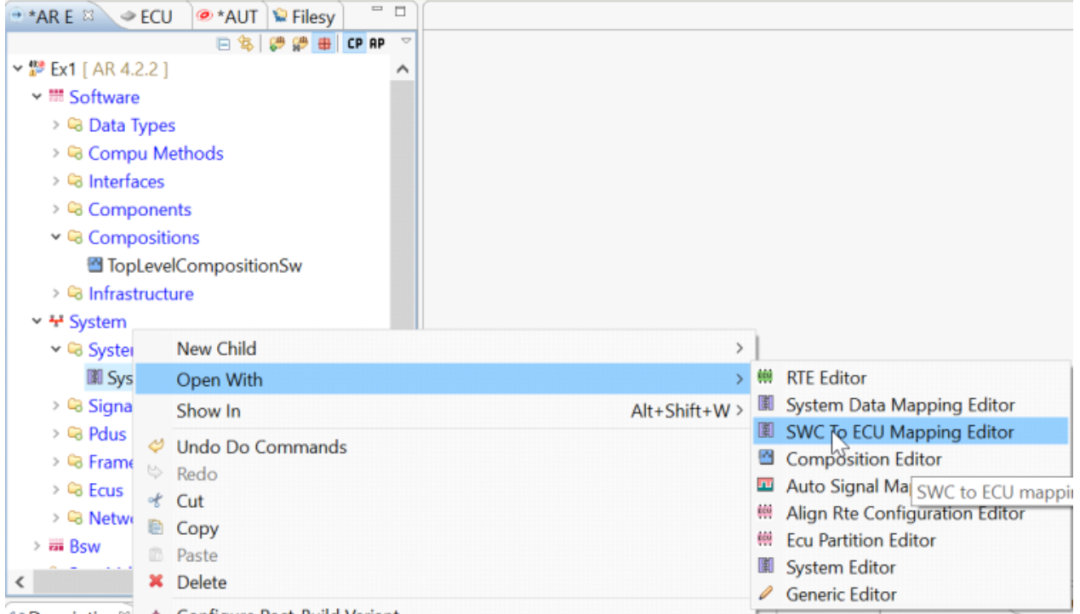The height and width of the screenshot is (614, 1080).
Task: Collapse the Compositions folder
Action: click(x=56, y=237)
